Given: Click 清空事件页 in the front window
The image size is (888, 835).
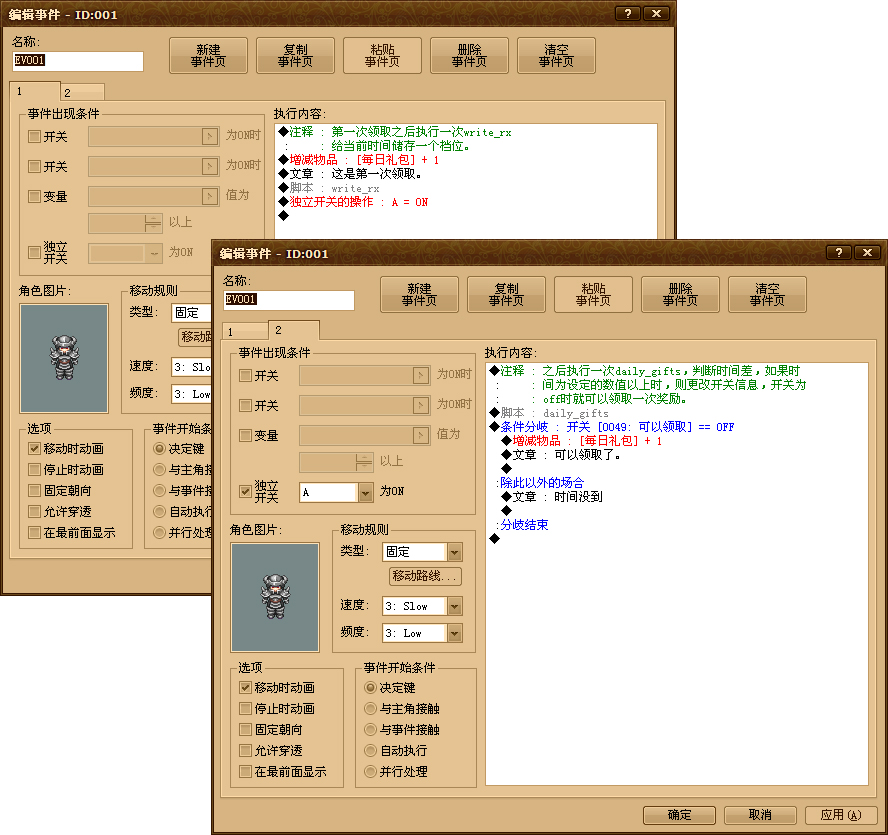Looking at the screenshot, I should pyautogui.click(x=767, y=295).
